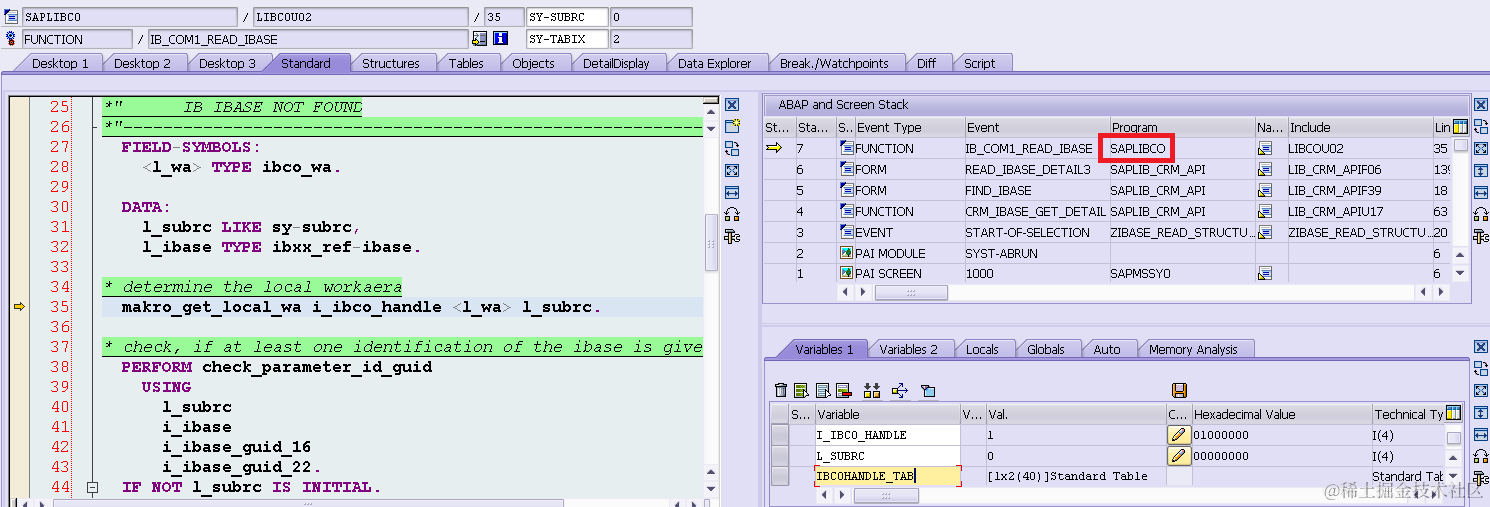Click the blue information icon in header
1490x507 pixels.
(x=501, y=39)
